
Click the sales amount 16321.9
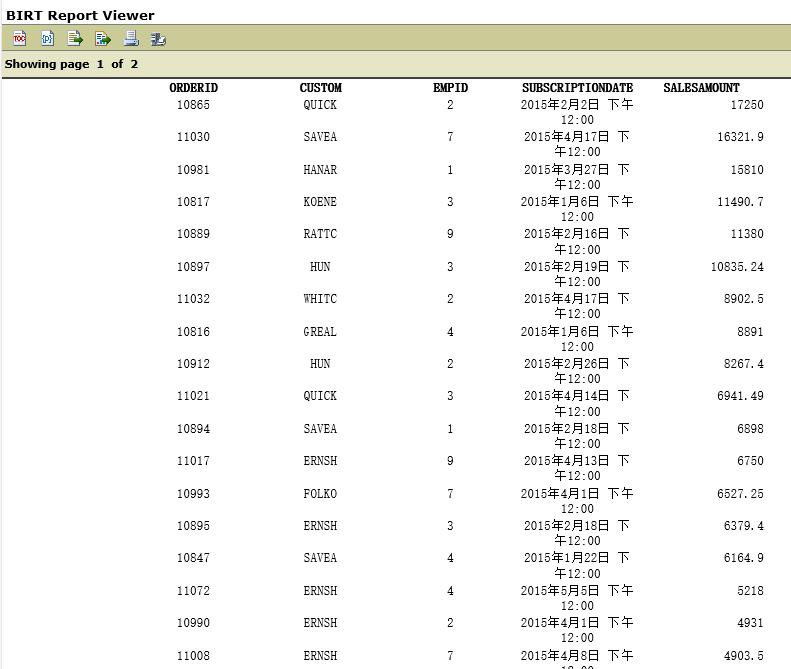[740, 137]
